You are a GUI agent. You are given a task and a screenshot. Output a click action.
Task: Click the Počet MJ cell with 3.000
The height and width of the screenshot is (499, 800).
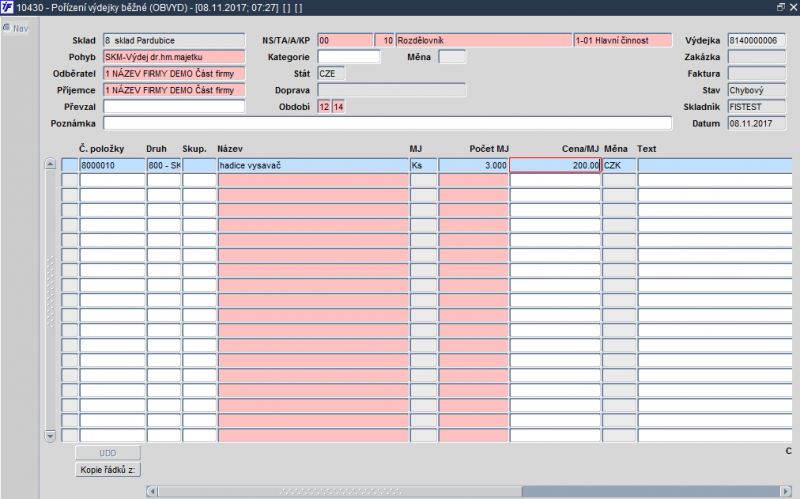coord(473,165)
